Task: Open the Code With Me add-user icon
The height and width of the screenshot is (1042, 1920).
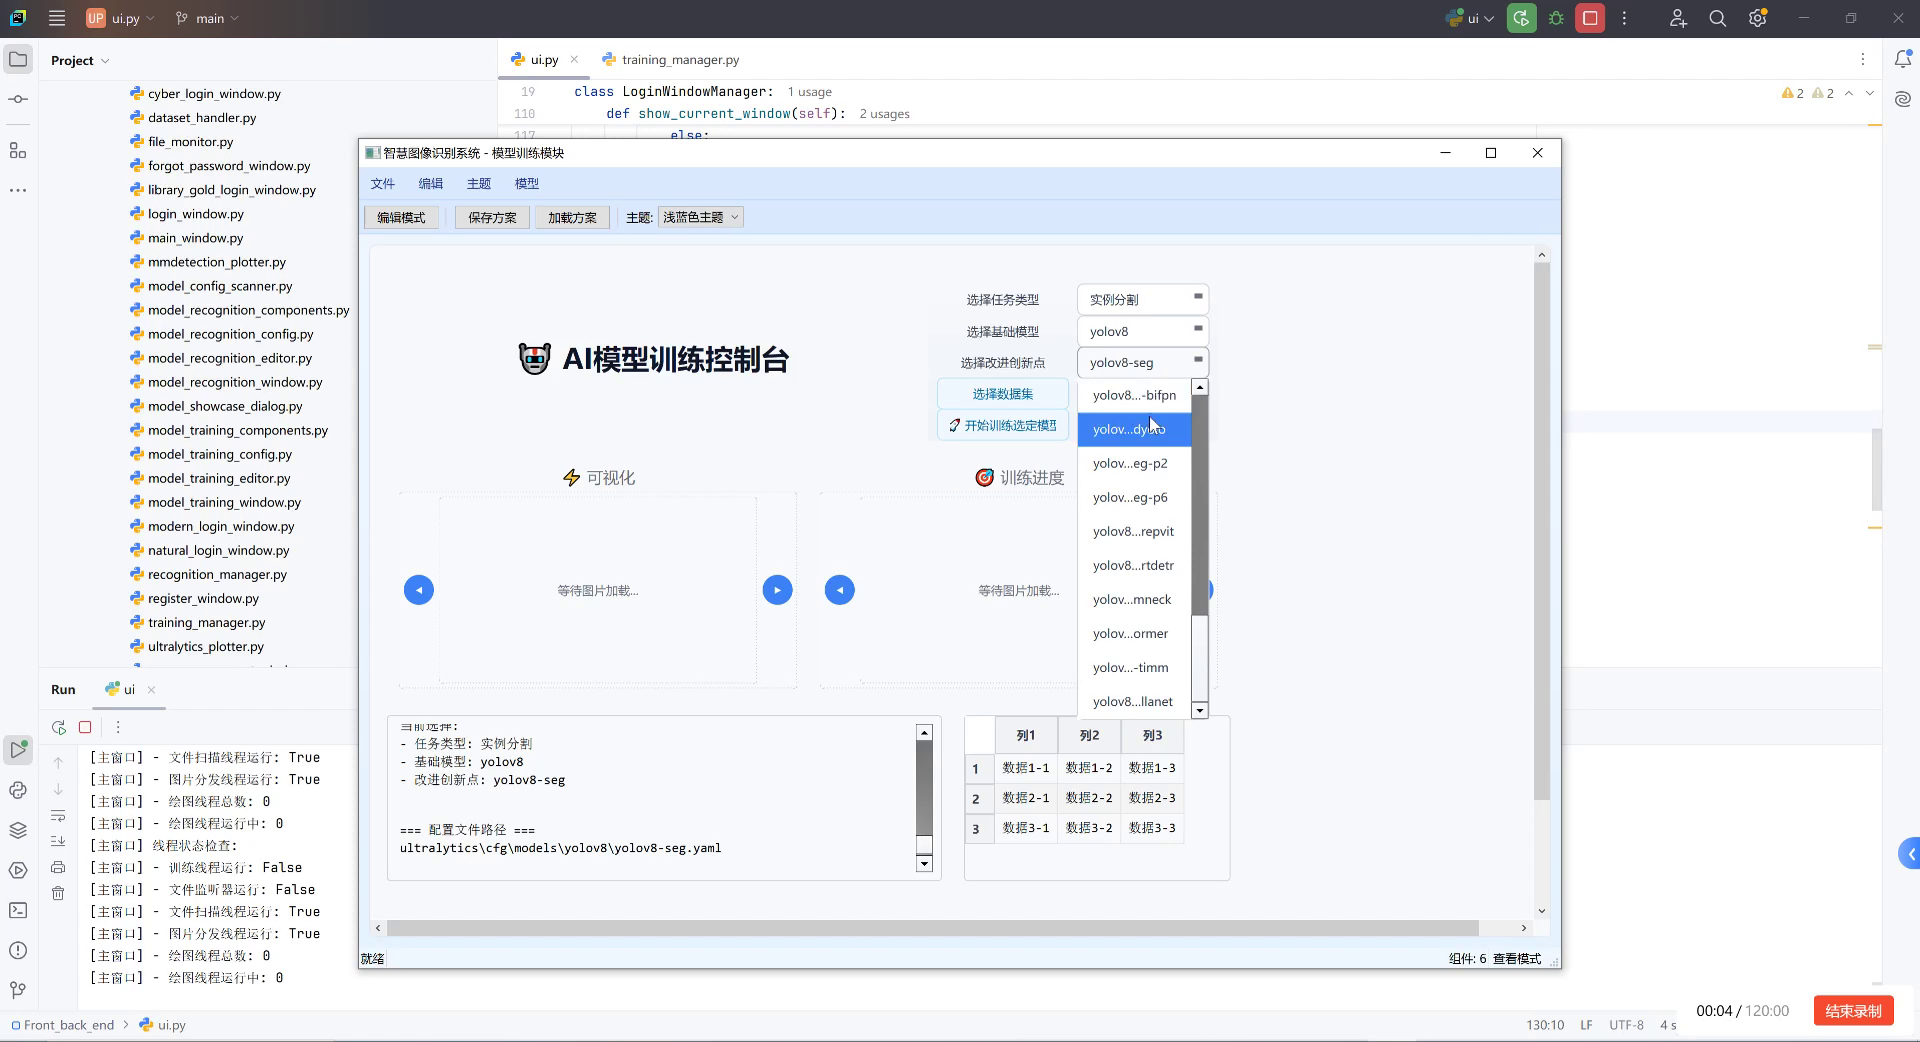Action: 1678,18
